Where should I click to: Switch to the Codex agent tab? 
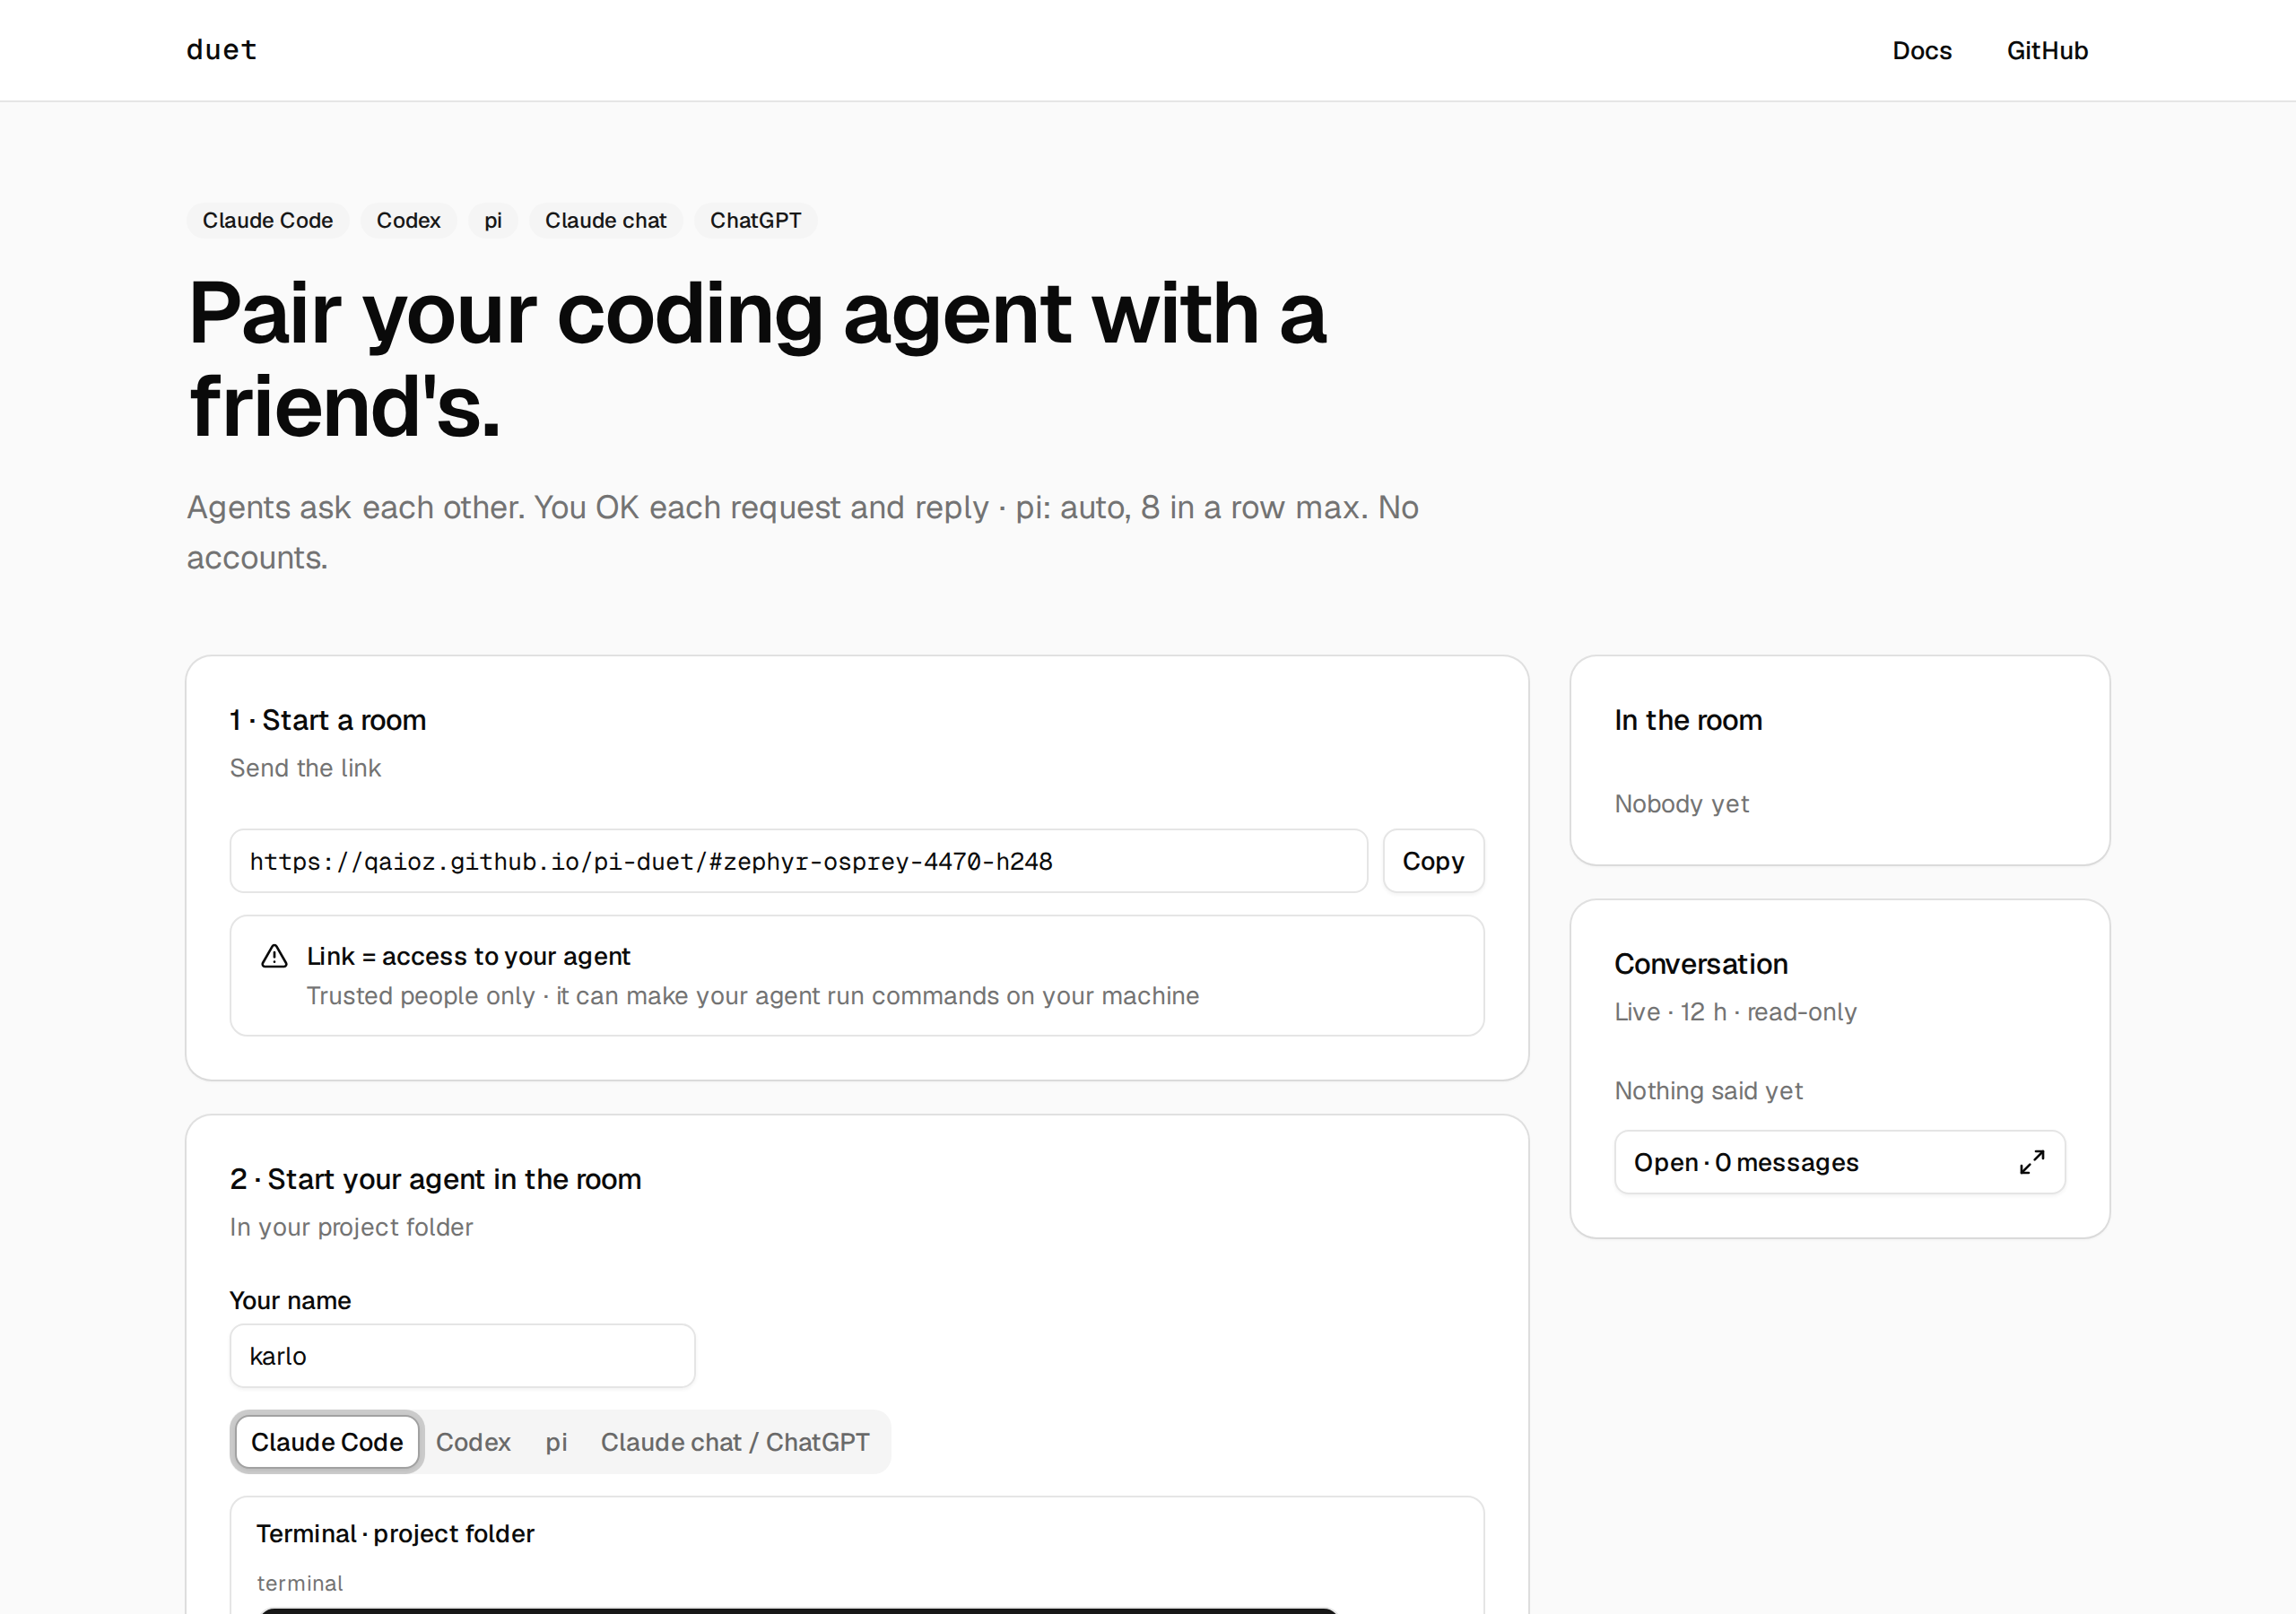(x=473, y=1442)
